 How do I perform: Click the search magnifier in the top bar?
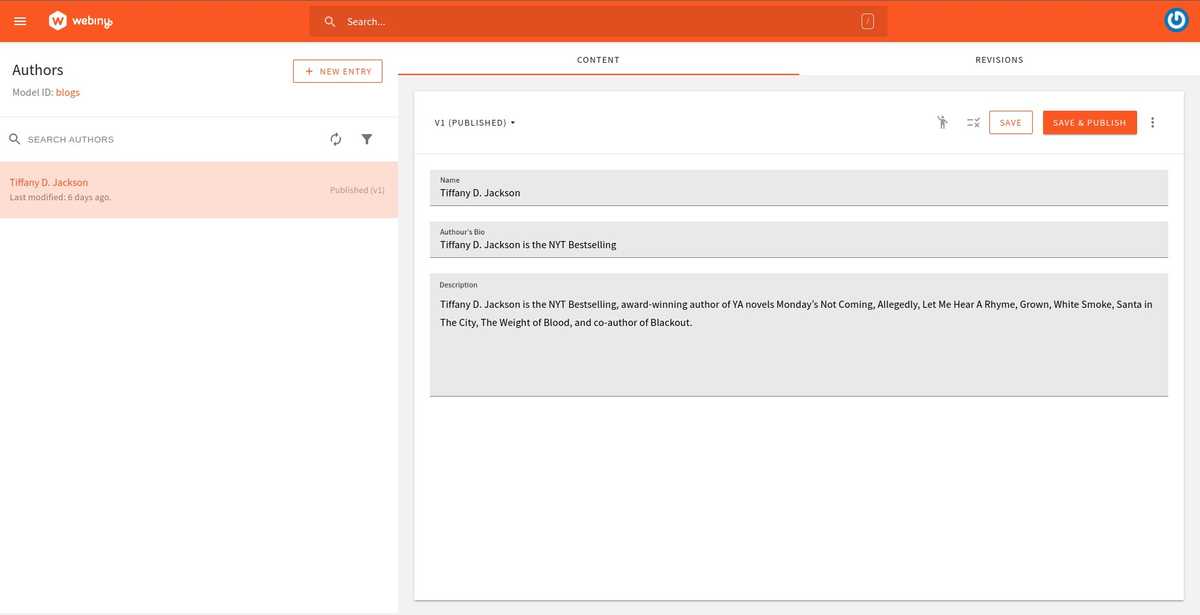pyautogui.click(x=329, y=20)
